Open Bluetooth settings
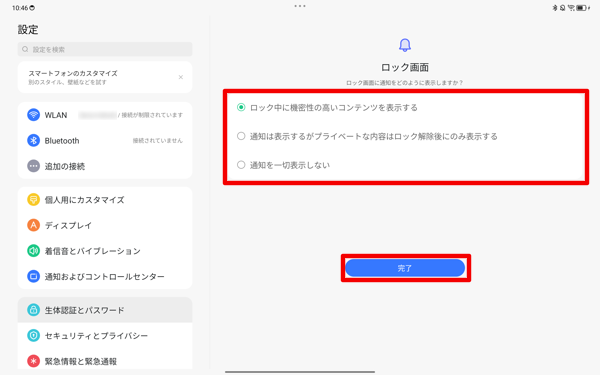Screen dimensions: 600x375 [x=105, y=140]
